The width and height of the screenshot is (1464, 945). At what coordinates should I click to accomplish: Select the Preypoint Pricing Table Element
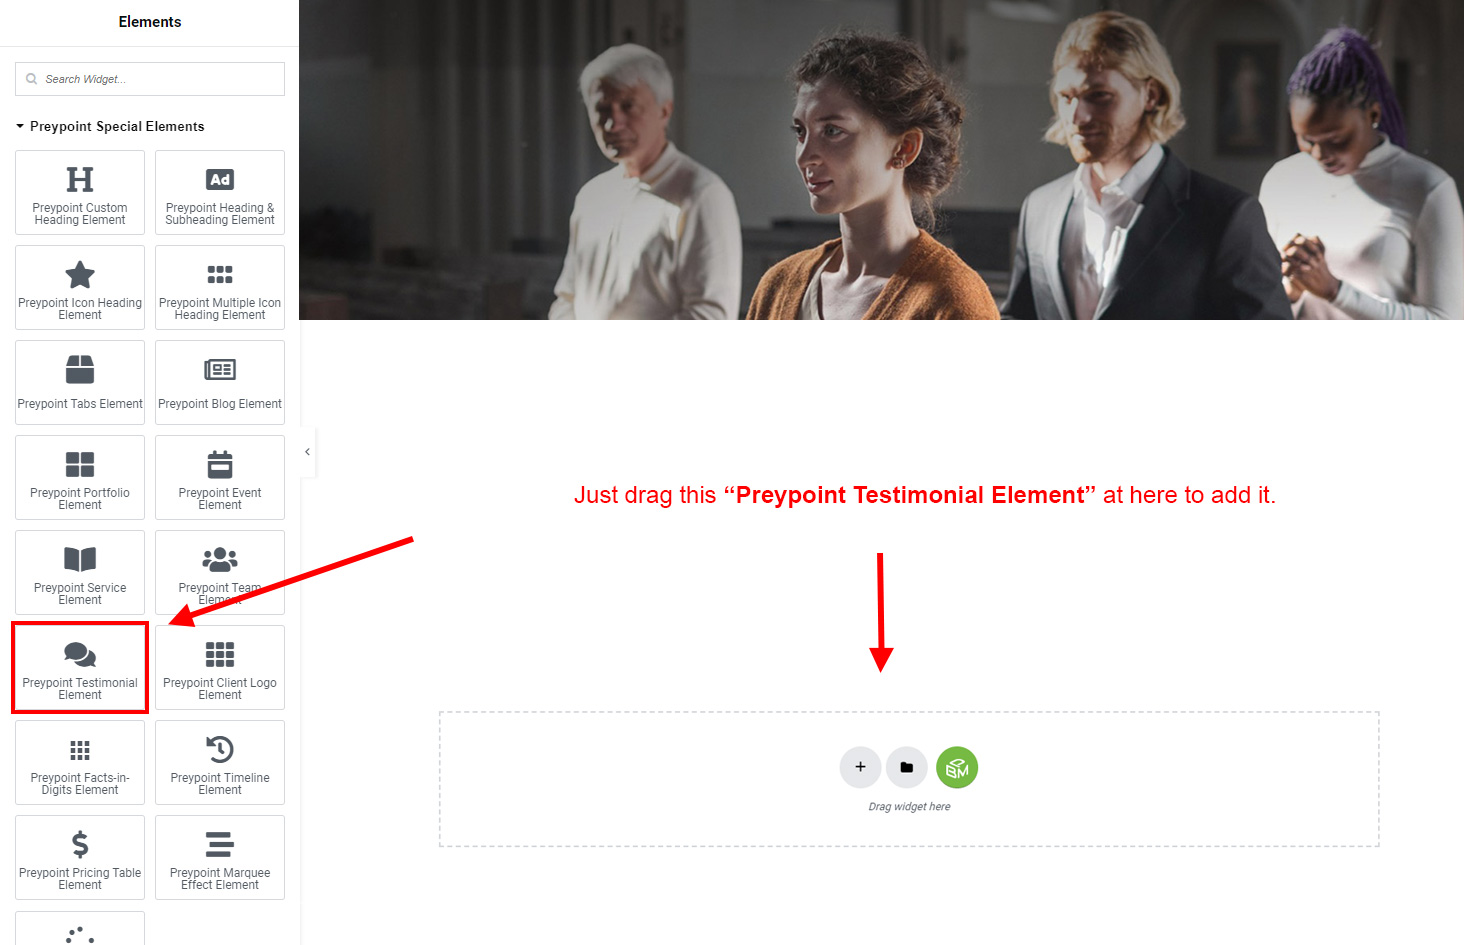pos(80,857)
